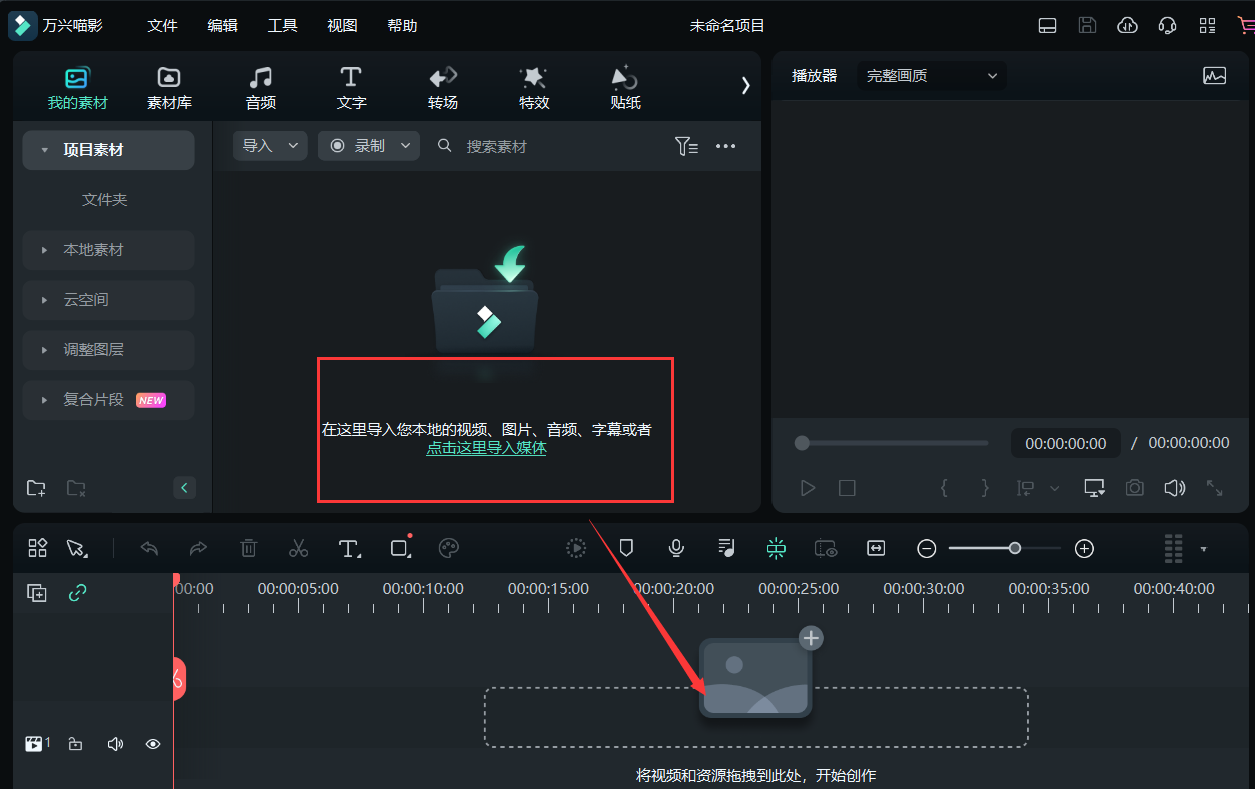Open the filter and sort icon in media panel
Screen dimensions: 1255x789
[x=686, y=146]
